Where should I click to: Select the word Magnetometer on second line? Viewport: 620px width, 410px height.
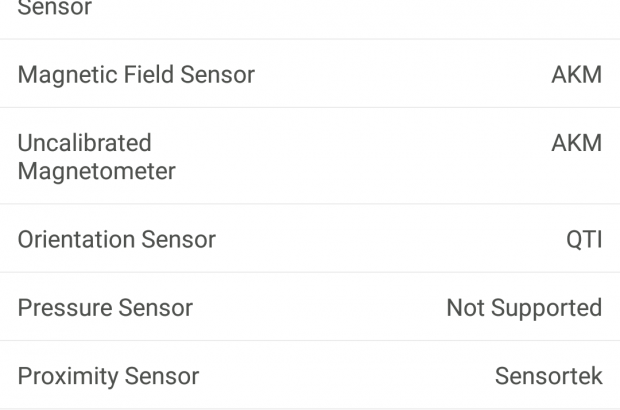[x=97, y=171]
